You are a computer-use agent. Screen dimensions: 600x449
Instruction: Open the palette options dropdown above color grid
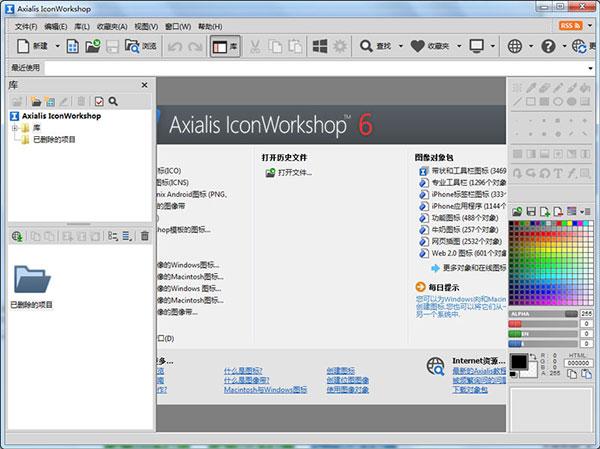(x=585, y=211)
